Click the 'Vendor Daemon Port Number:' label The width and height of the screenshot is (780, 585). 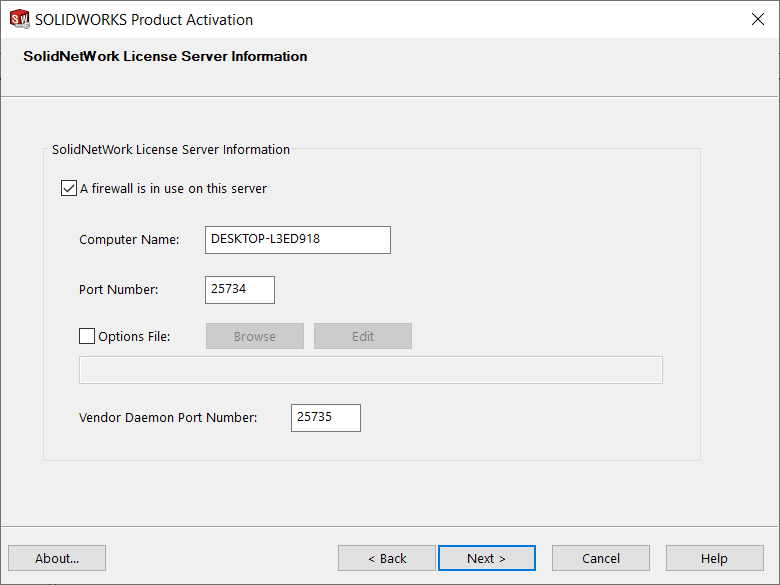(x=168, y=418)
